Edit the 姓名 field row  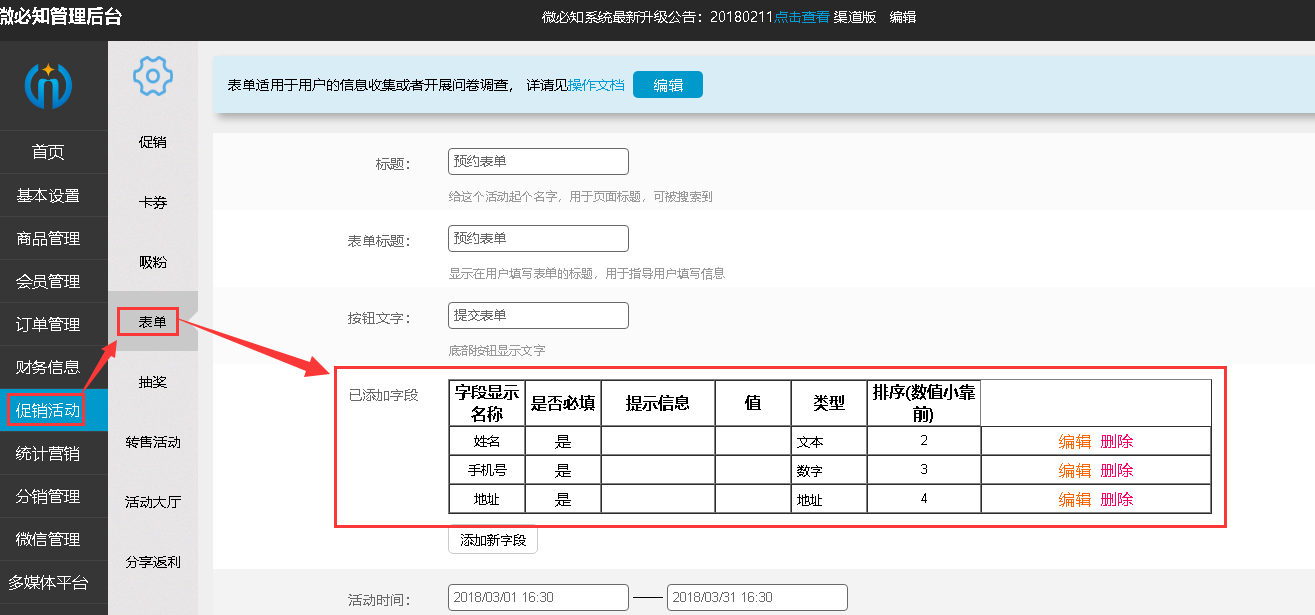[1075, 441]
